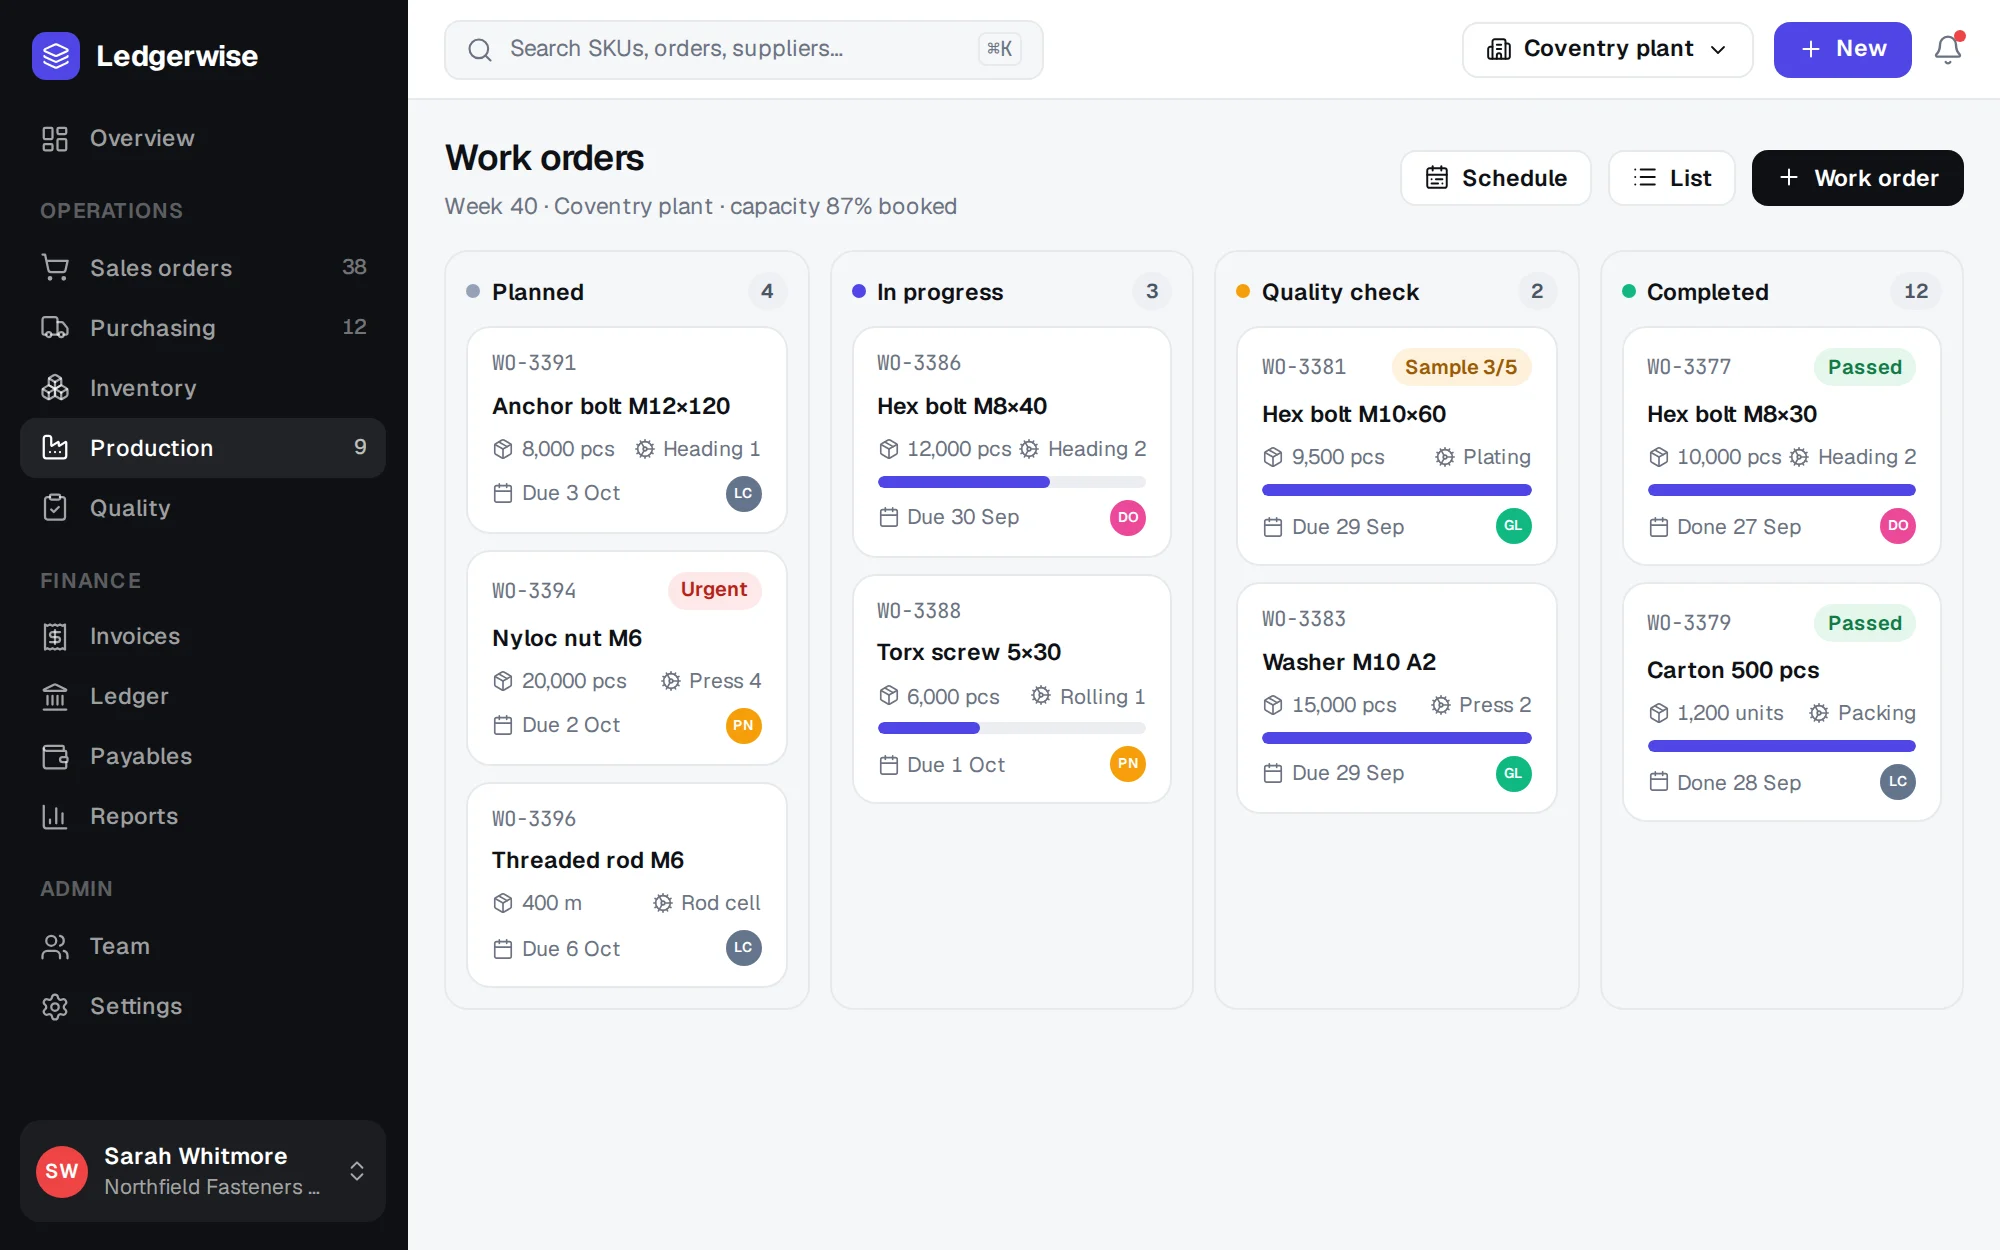Click the blue New button
Image resolution: width=2000 pixels, height=1250 pixels.
click(x=1842, y=49)
